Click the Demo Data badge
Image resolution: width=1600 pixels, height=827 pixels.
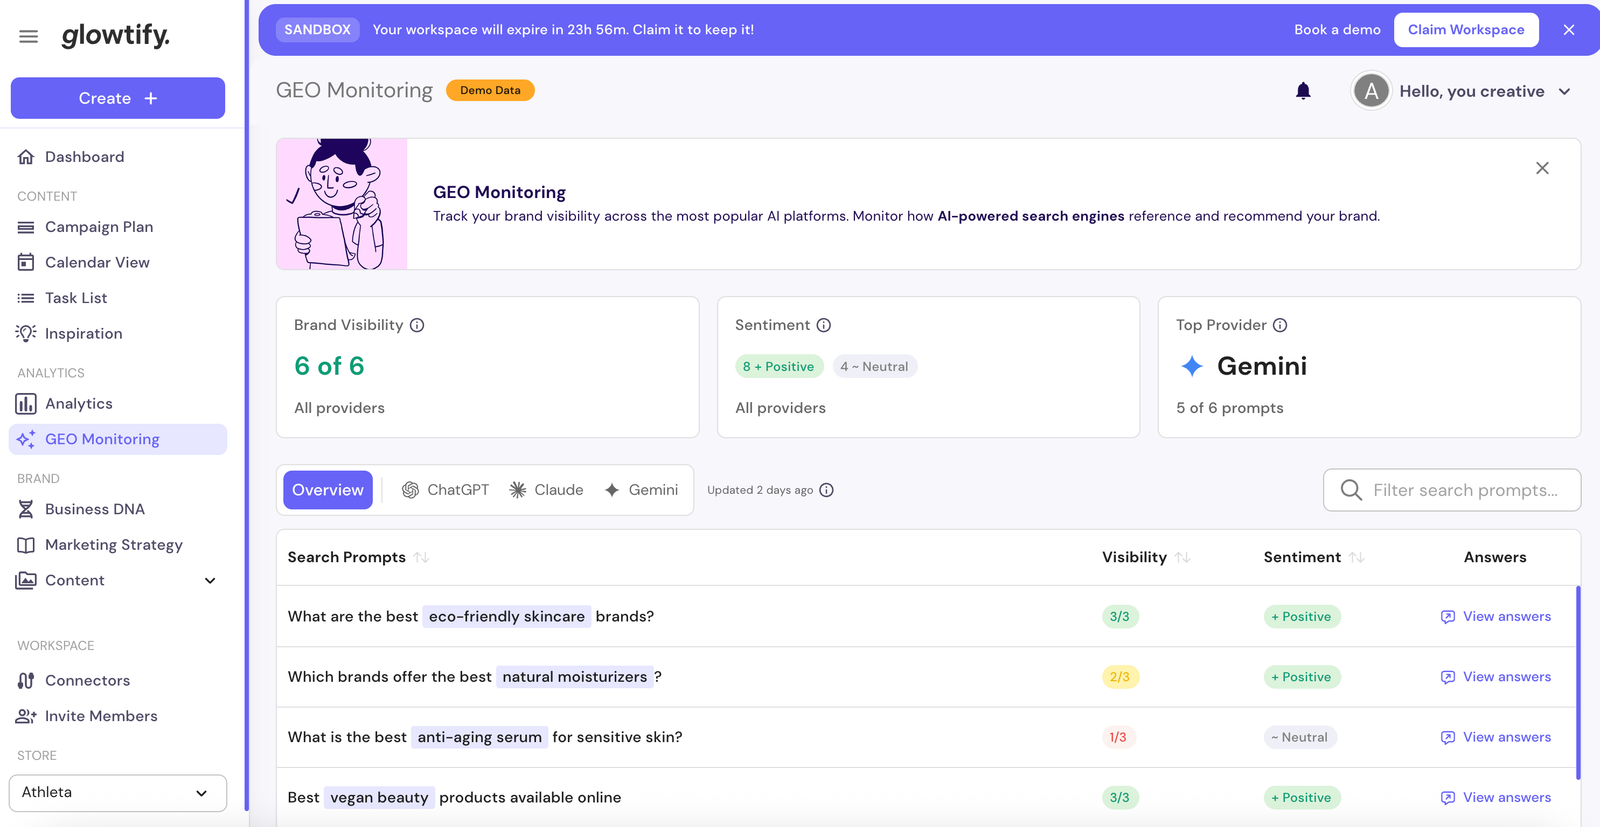click(490, 90)
